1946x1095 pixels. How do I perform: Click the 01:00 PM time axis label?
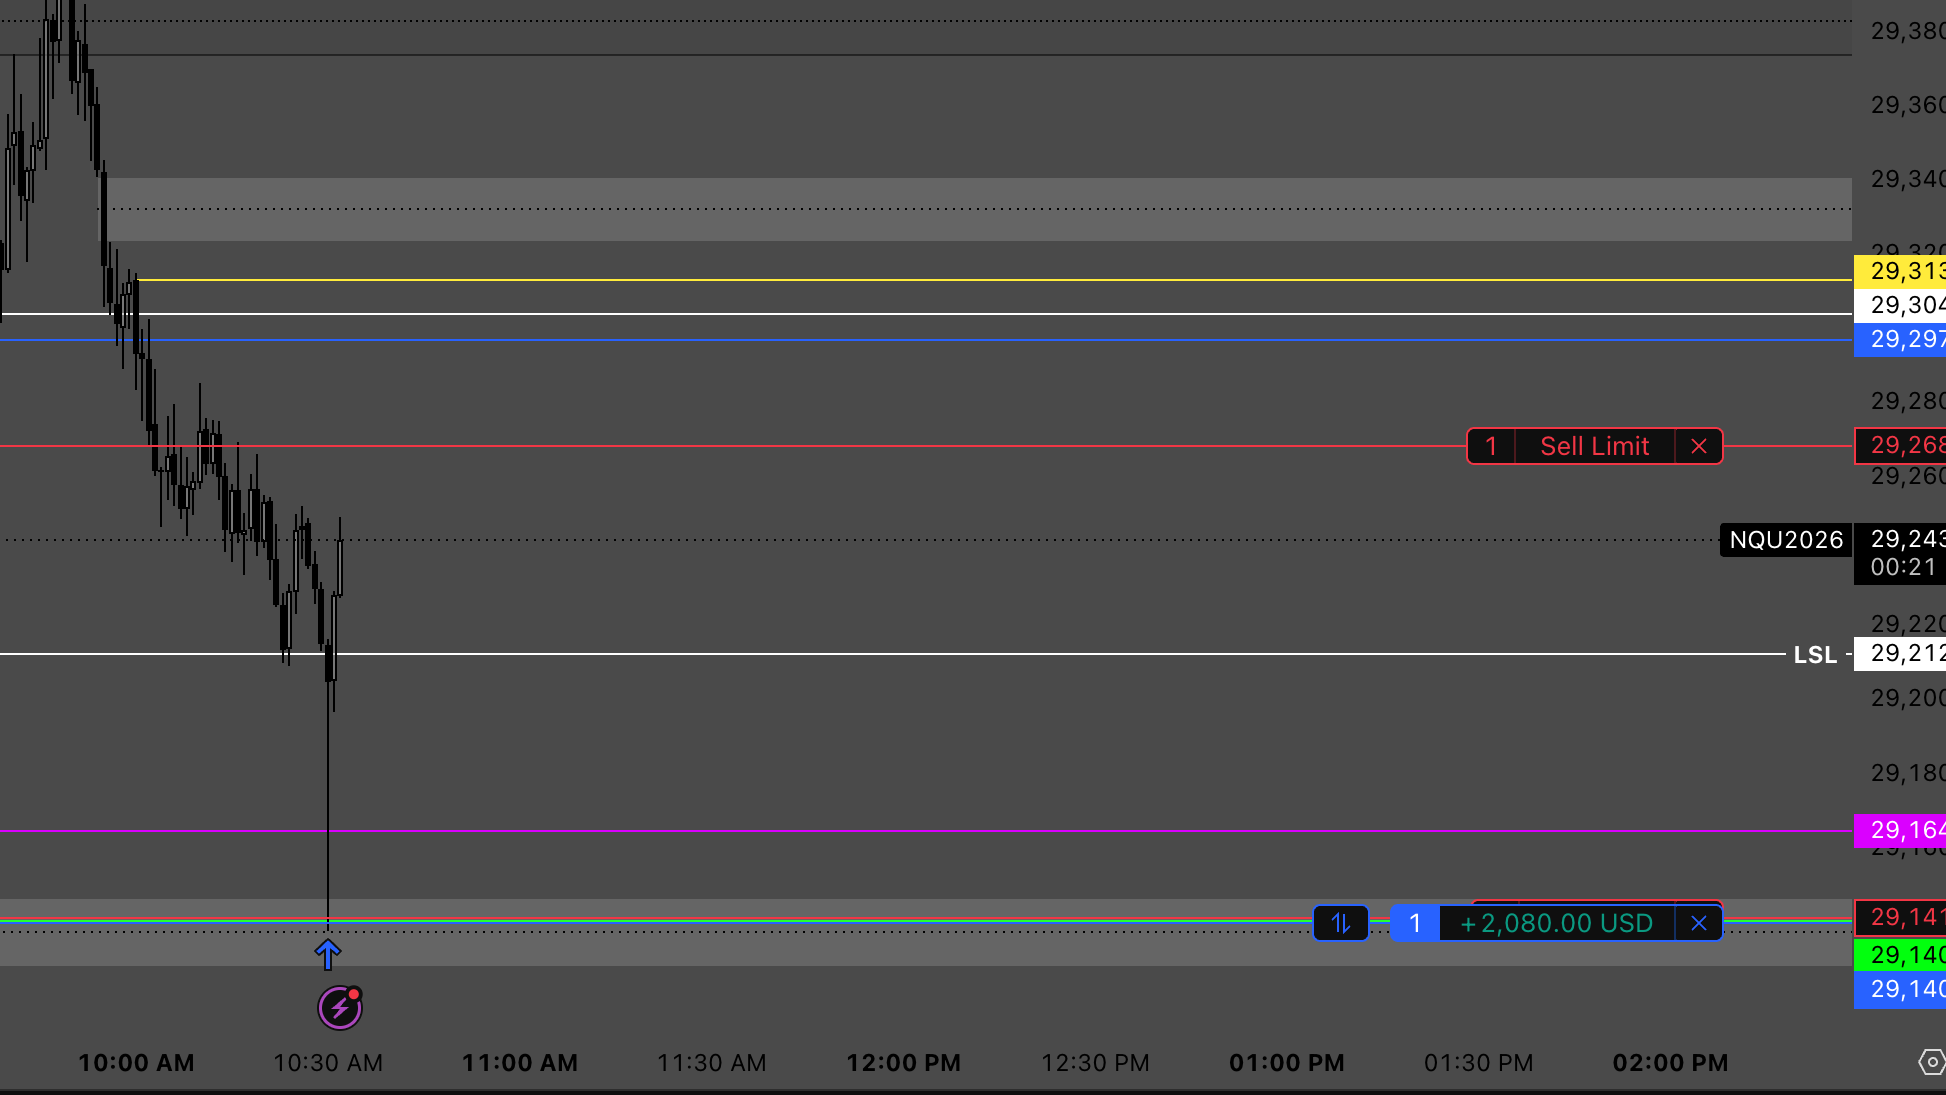1287,1063
